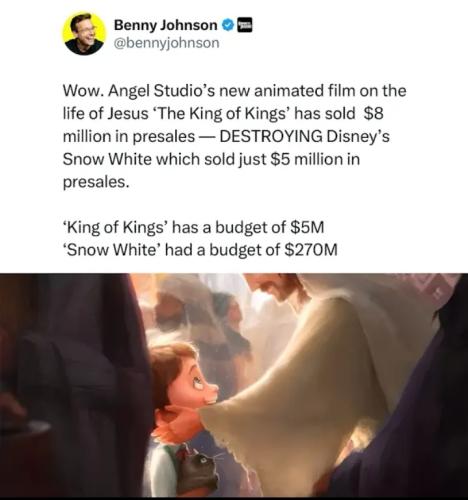The image size is (468, 500).
Task: Select the 'The King of Kings' title text
Action: pyautogui.click(x=221, y=114)
